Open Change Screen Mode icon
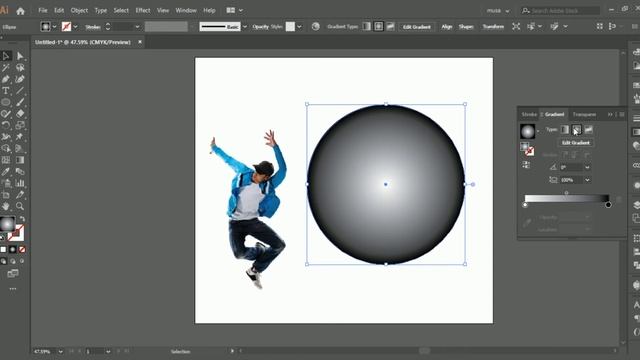 pos(13,273)
